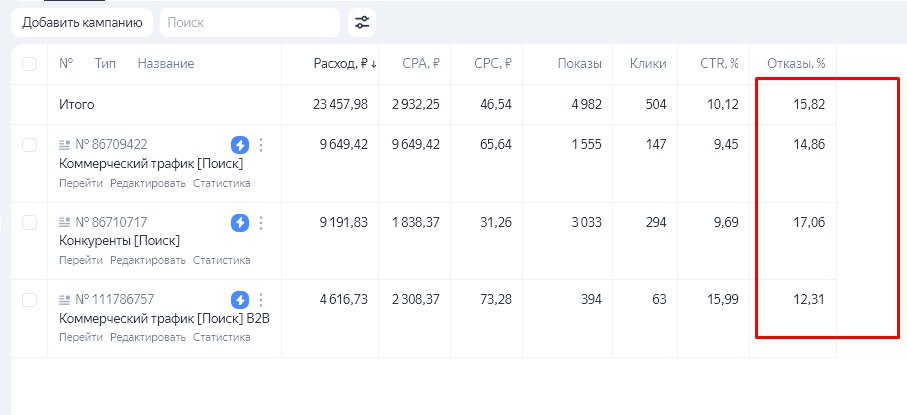This screenshot has width=907, height=415.
Task: Open three-dot menu for campaign 86709422
Action: [261, 144]
